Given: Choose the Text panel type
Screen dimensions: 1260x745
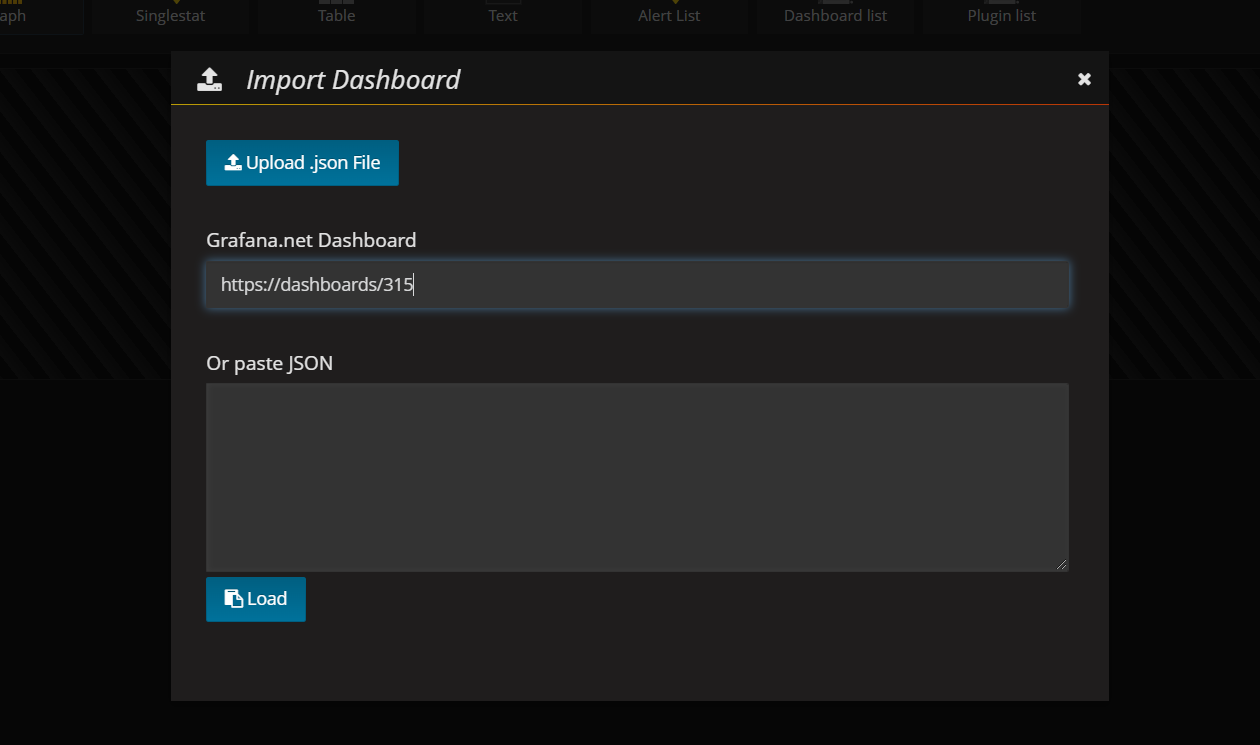Looking at the screenshot, I should click(x=503, y=16).
